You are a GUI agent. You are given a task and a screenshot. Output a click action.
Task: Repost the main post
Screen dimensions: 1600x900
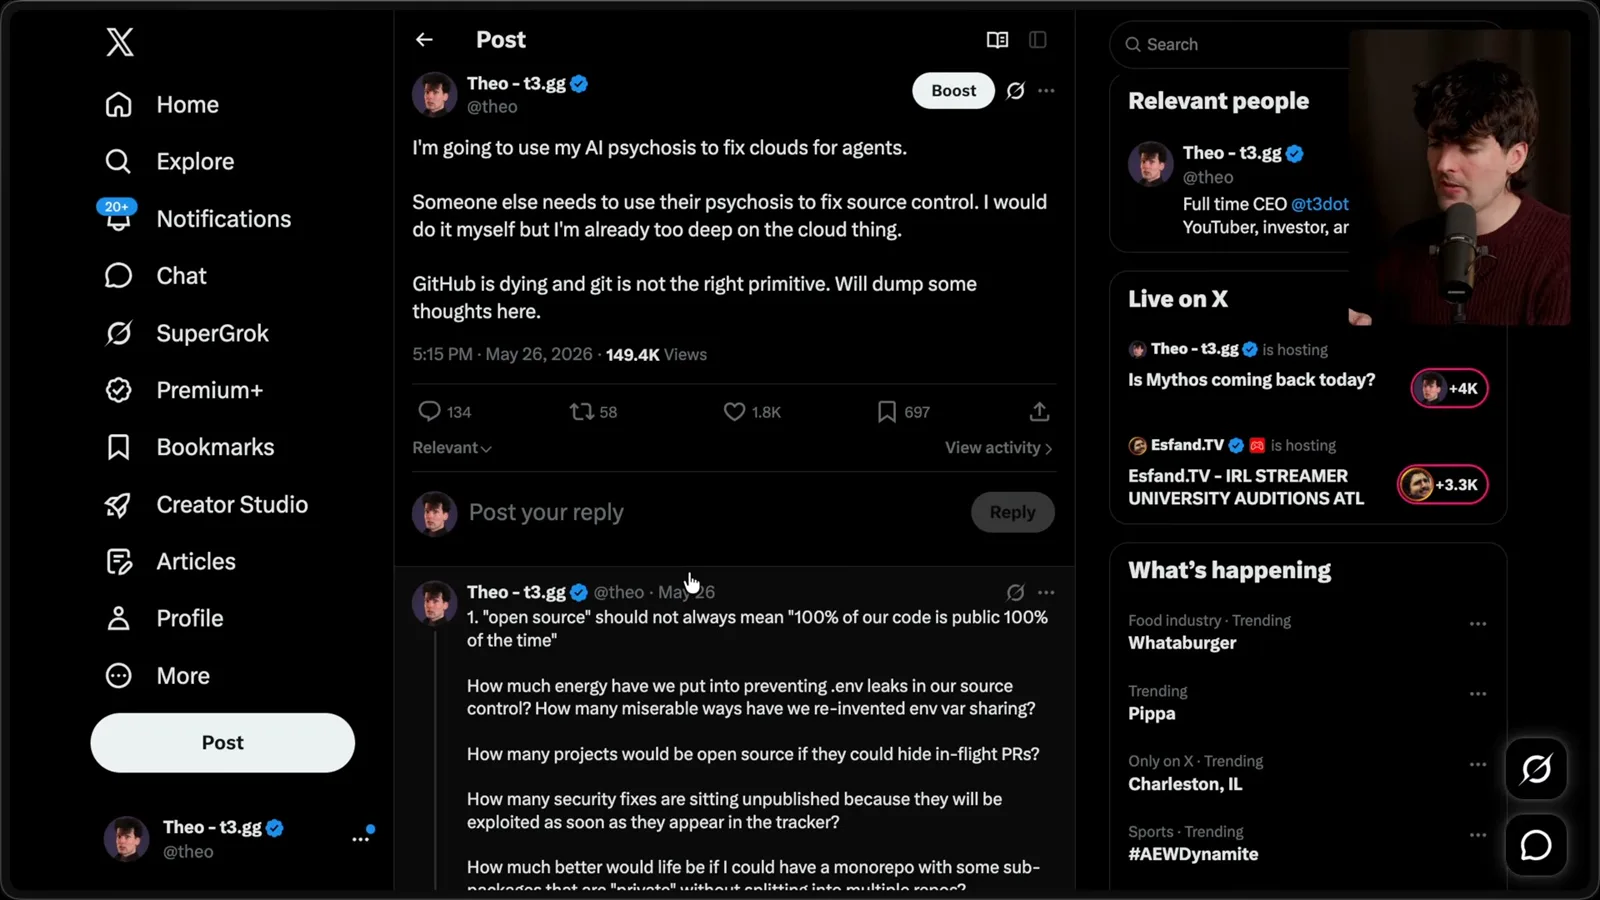(581, 412)
